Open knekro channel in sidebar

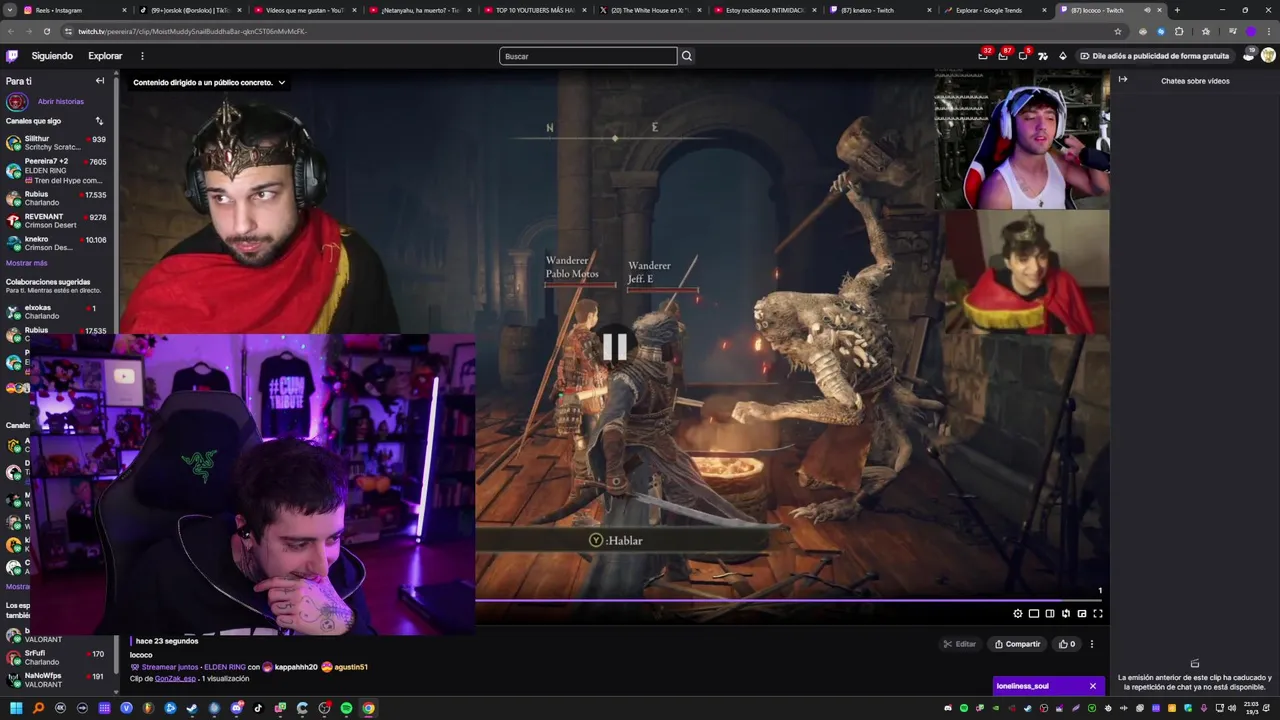point(56,244)
